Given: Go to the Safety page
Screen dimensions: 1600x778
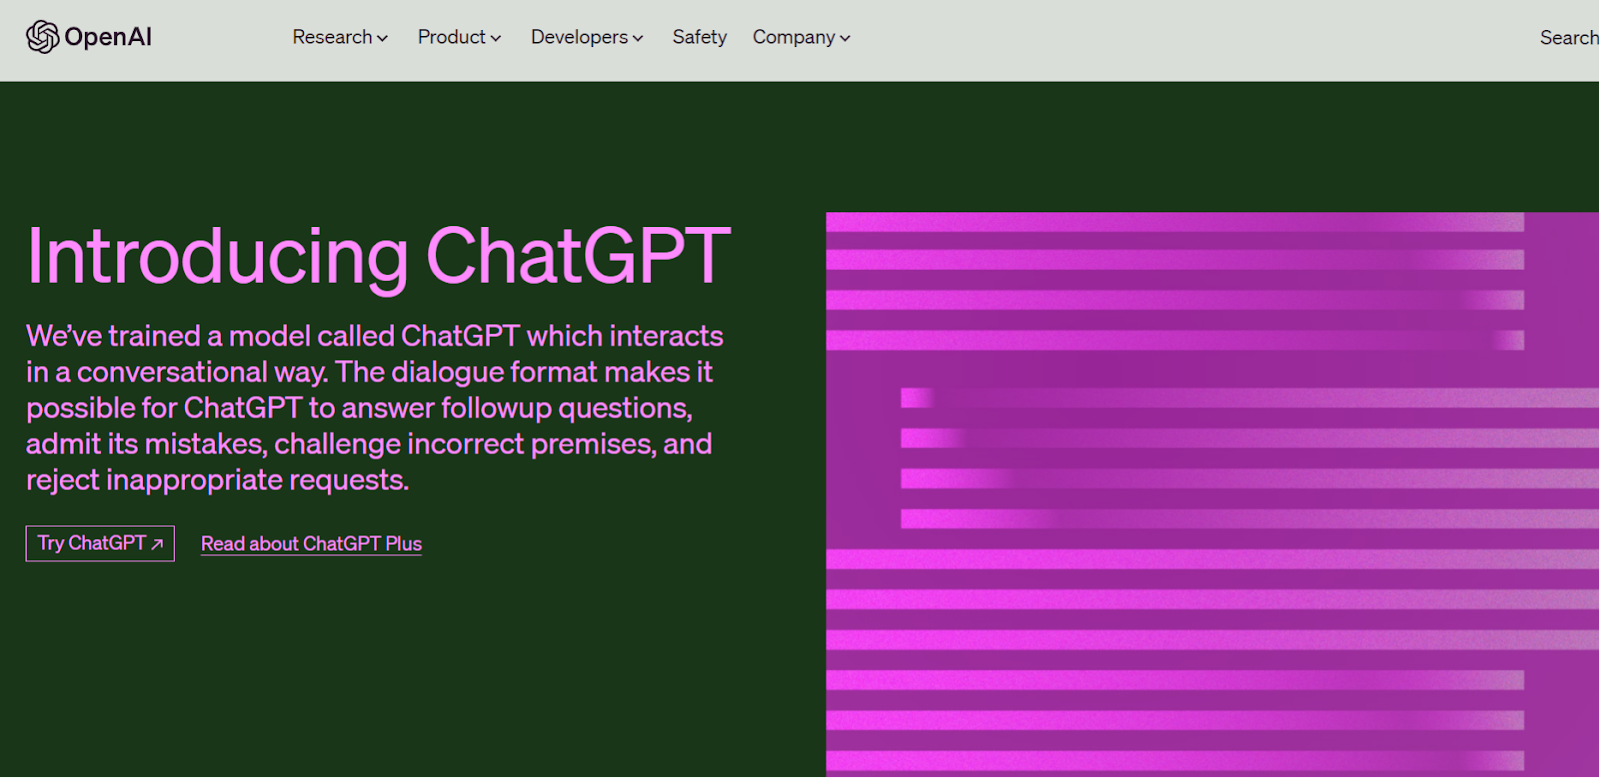Looking at the screenshot, I should point(699,37).
